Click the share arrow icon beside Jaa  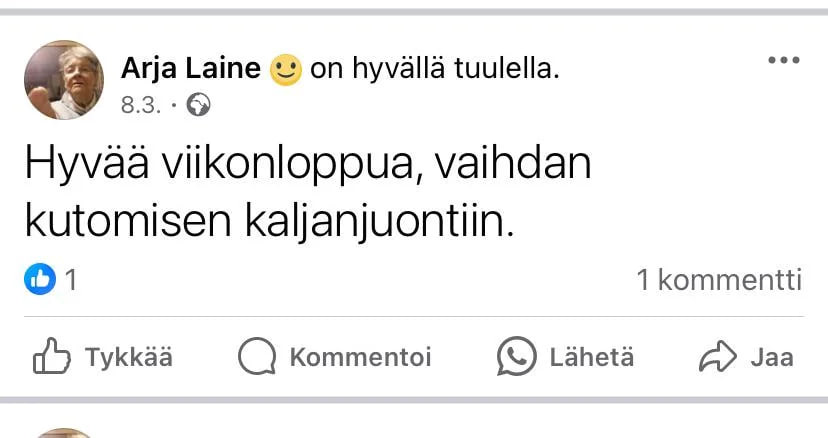(x=717, y=357)
